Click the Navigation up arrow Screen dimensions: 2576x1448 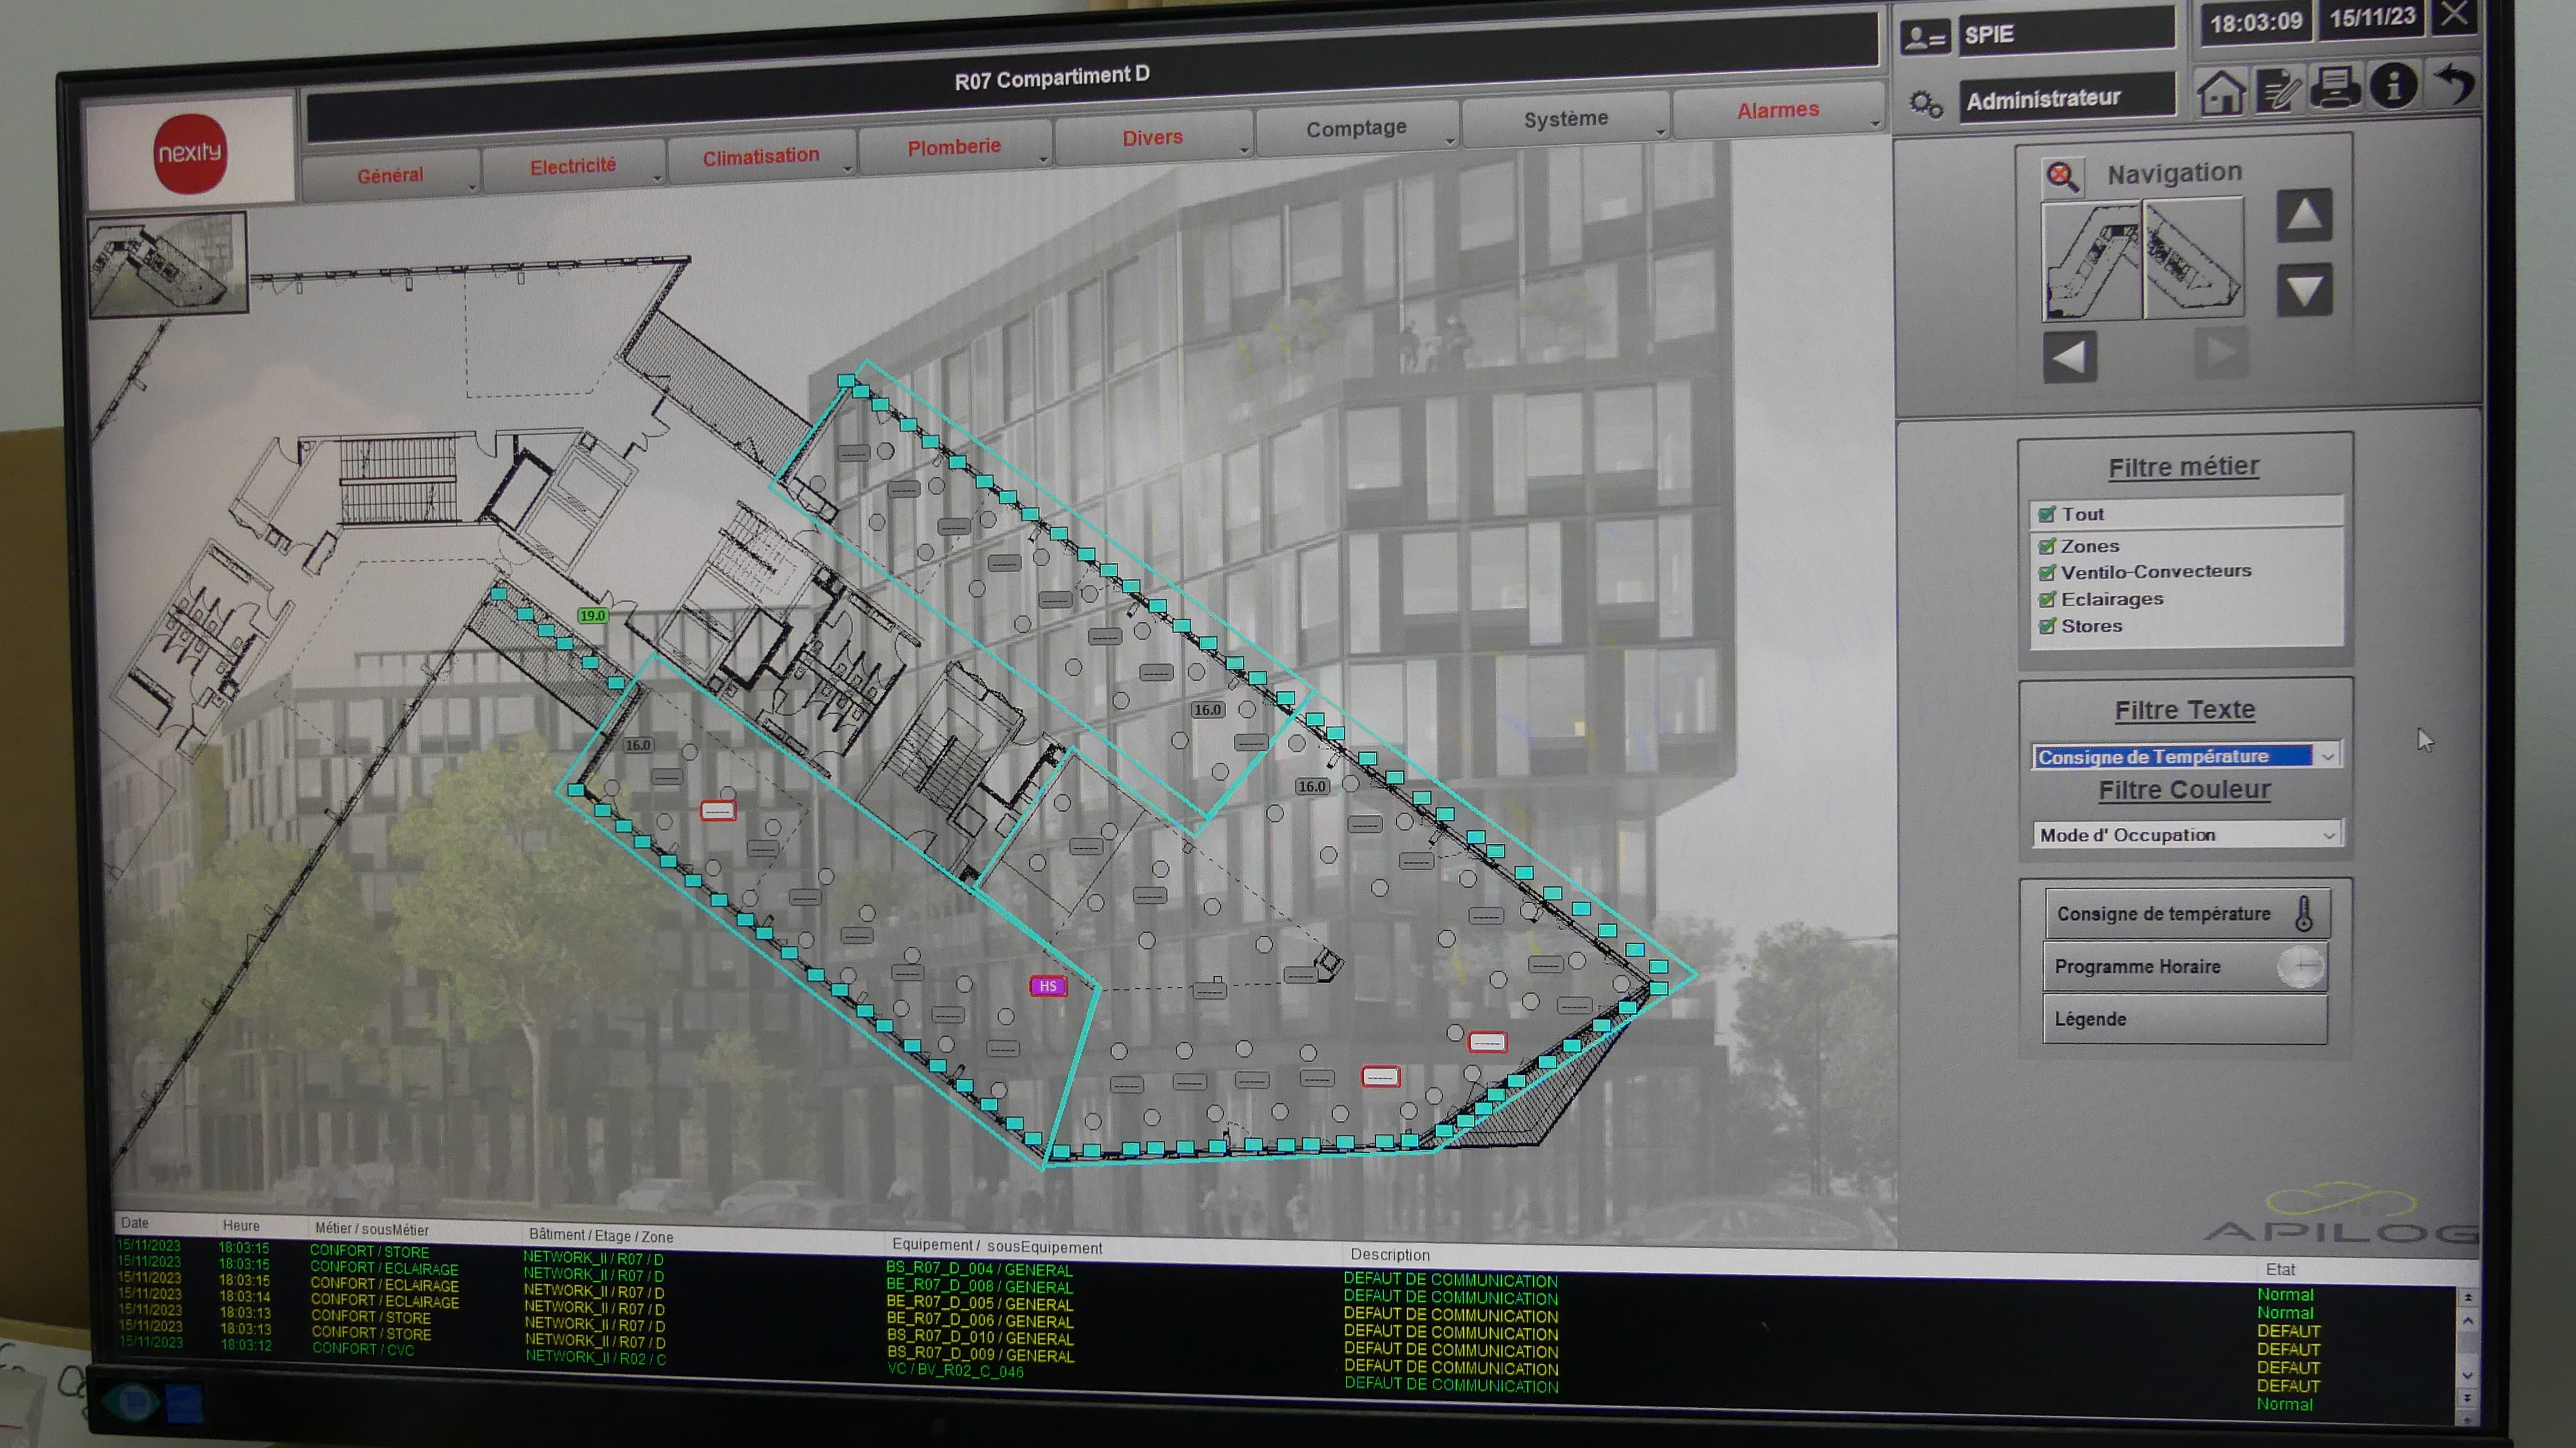click(2304, 215)
